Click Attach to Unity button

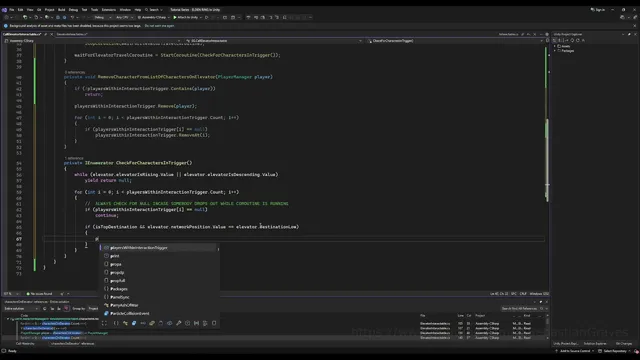pyautogui.click(x=186, y=18)
